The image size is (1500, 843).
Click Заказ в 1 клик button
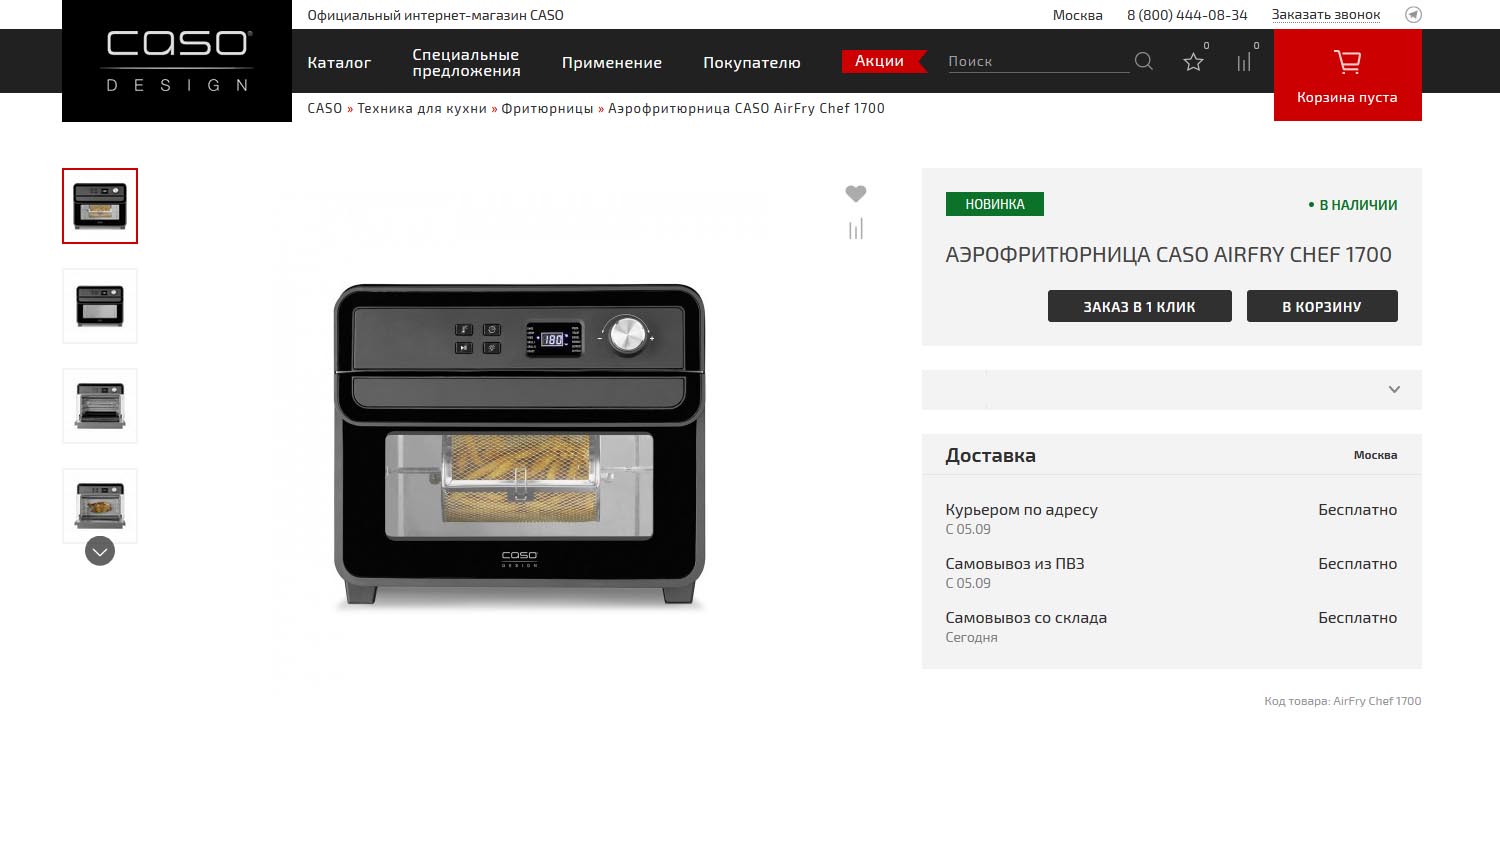pos(1139,306)
